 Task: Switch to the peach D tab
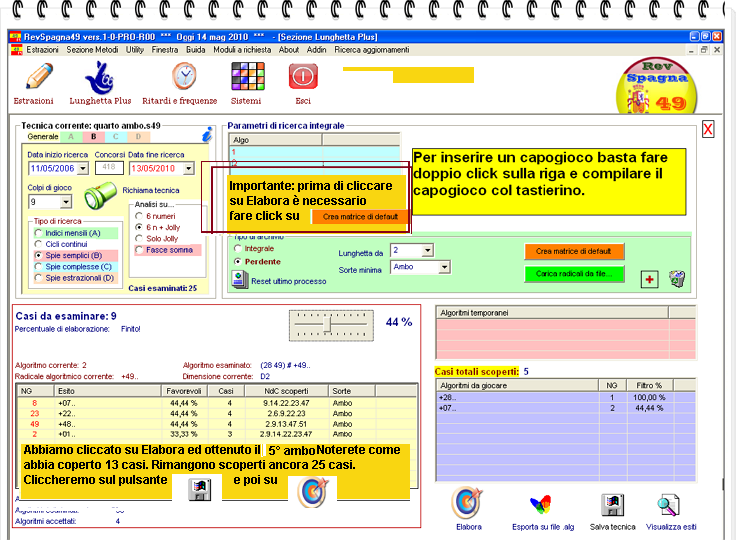[x=138, y=137]
